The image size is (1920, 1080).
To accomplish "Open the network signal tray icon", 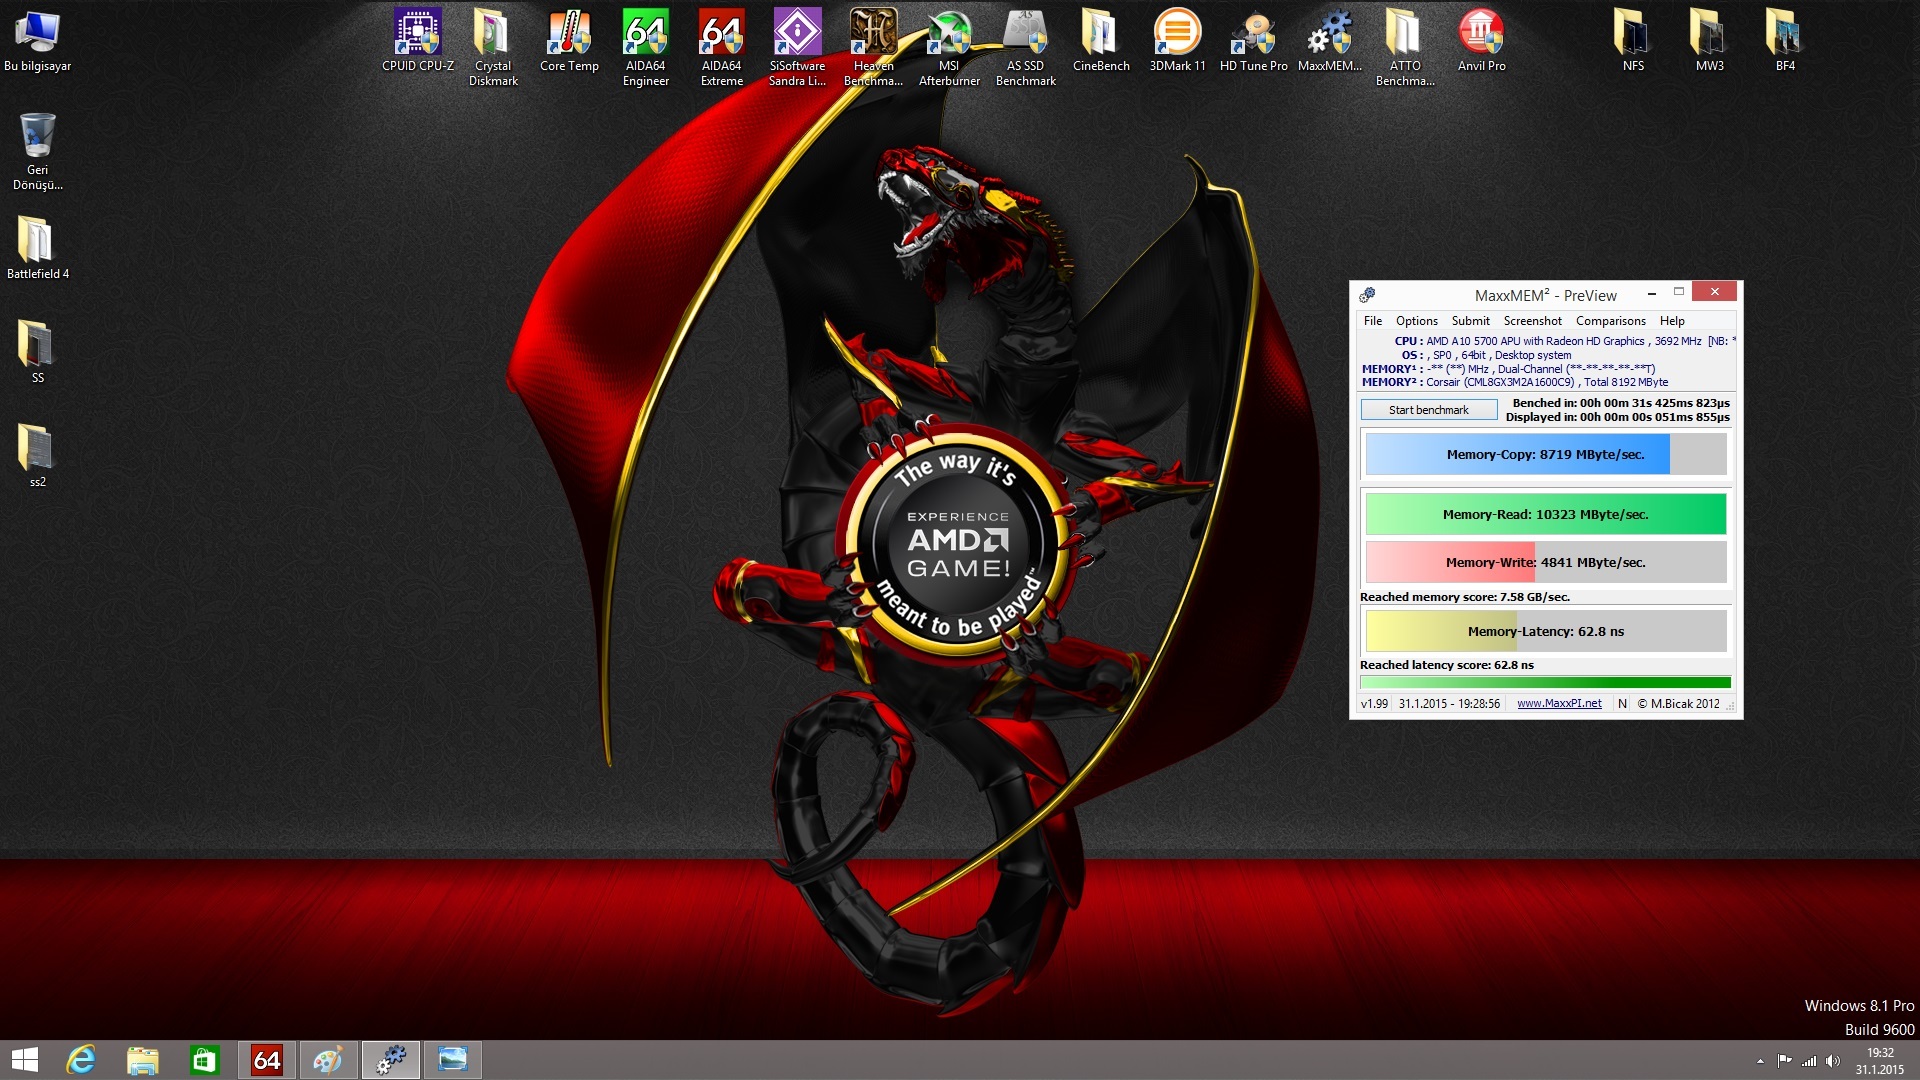I will pyautogui.click(x=1809, y=1061).
